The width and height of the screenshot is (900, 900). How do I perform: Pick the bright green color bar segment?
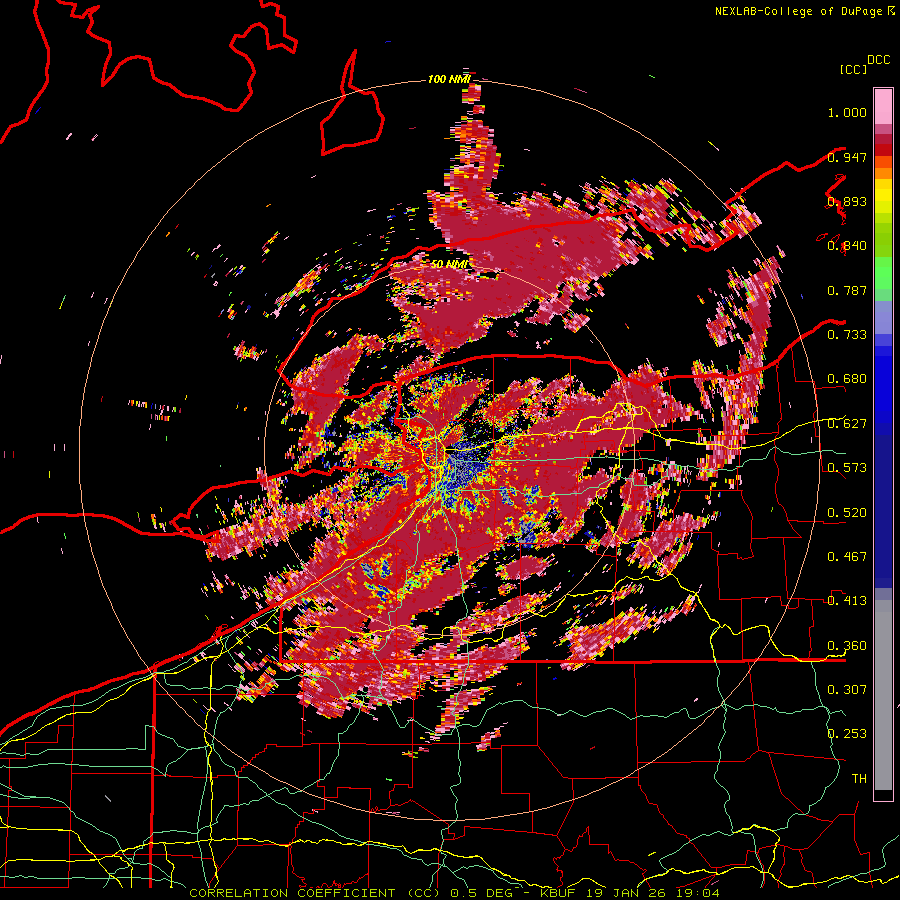click(883, 273)
